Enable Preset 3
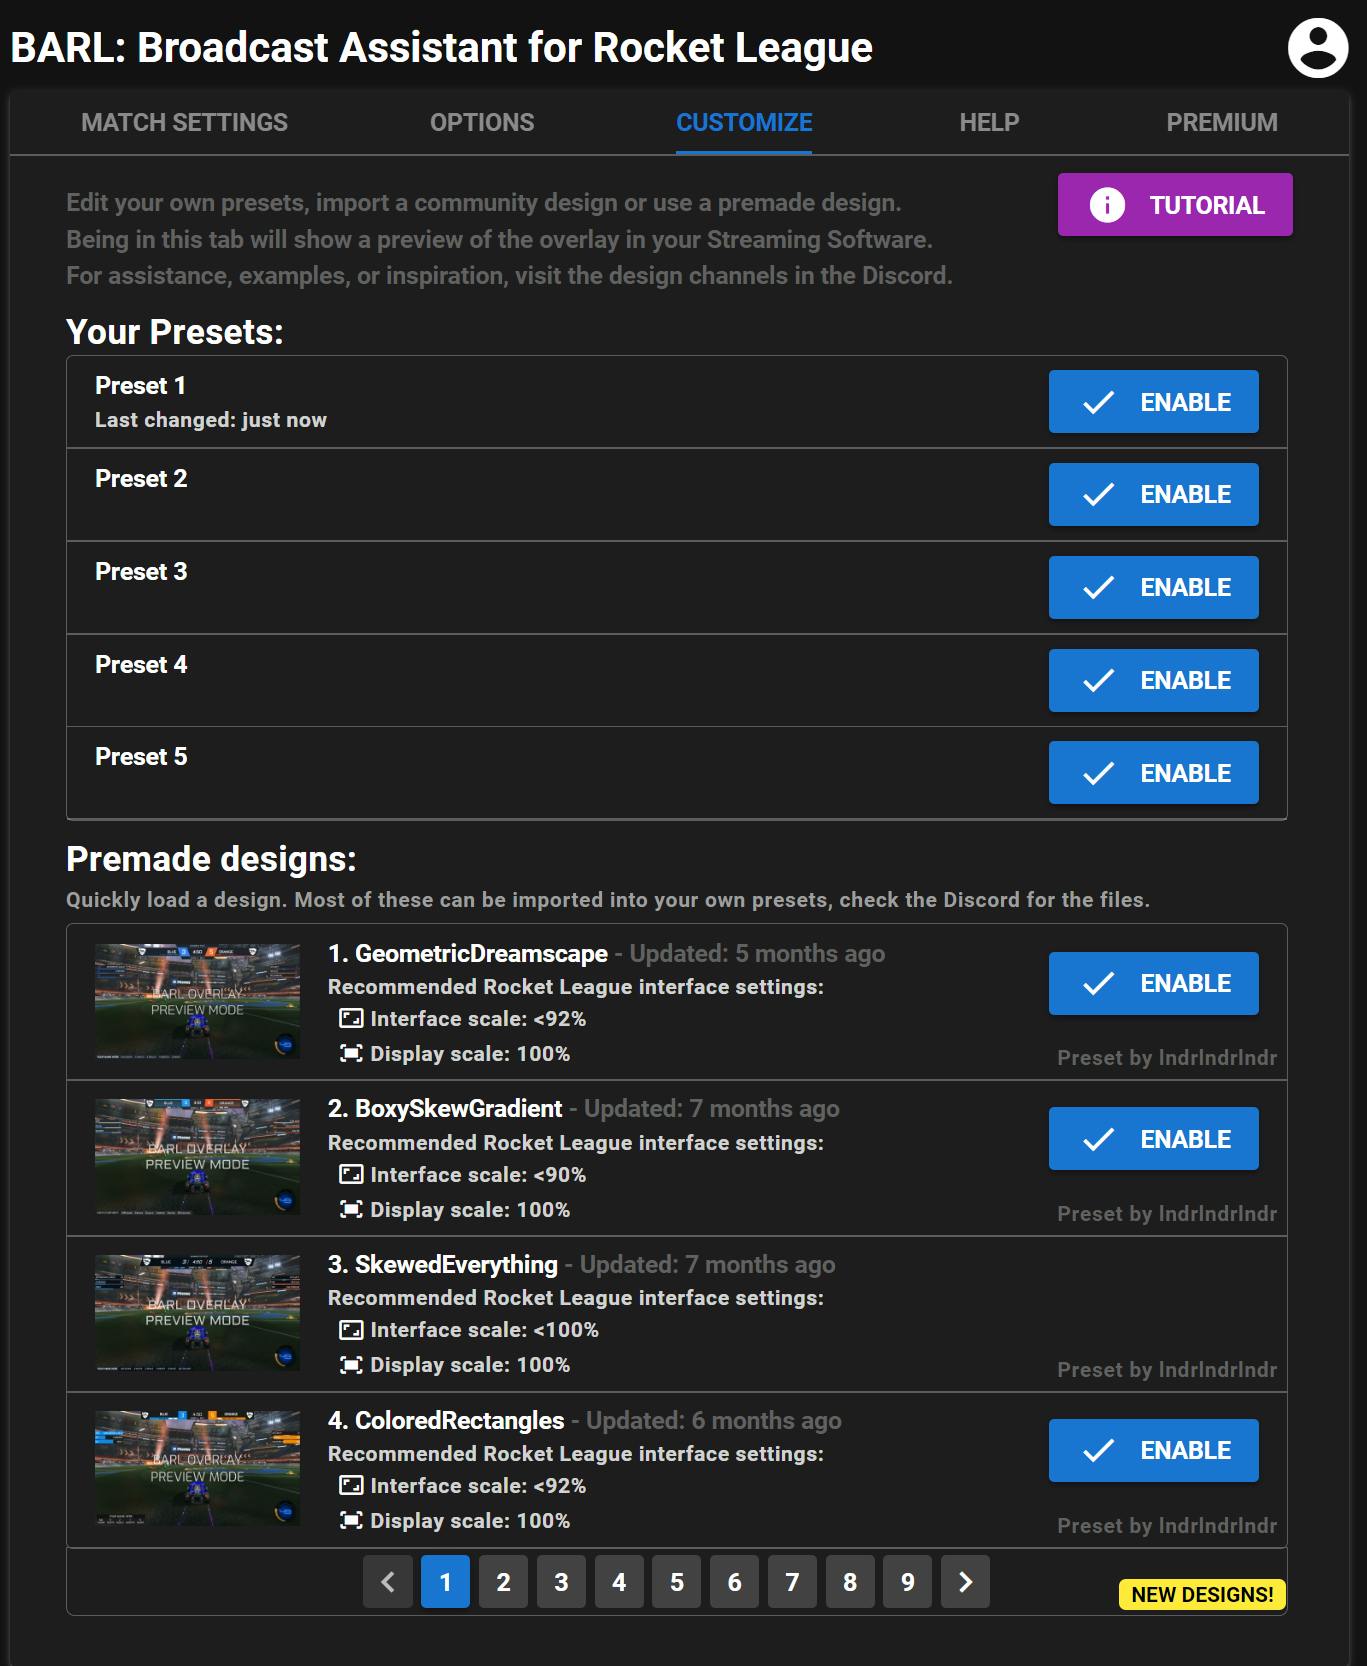The width and height of the screenshot is (1367, 1666). 1153,587
